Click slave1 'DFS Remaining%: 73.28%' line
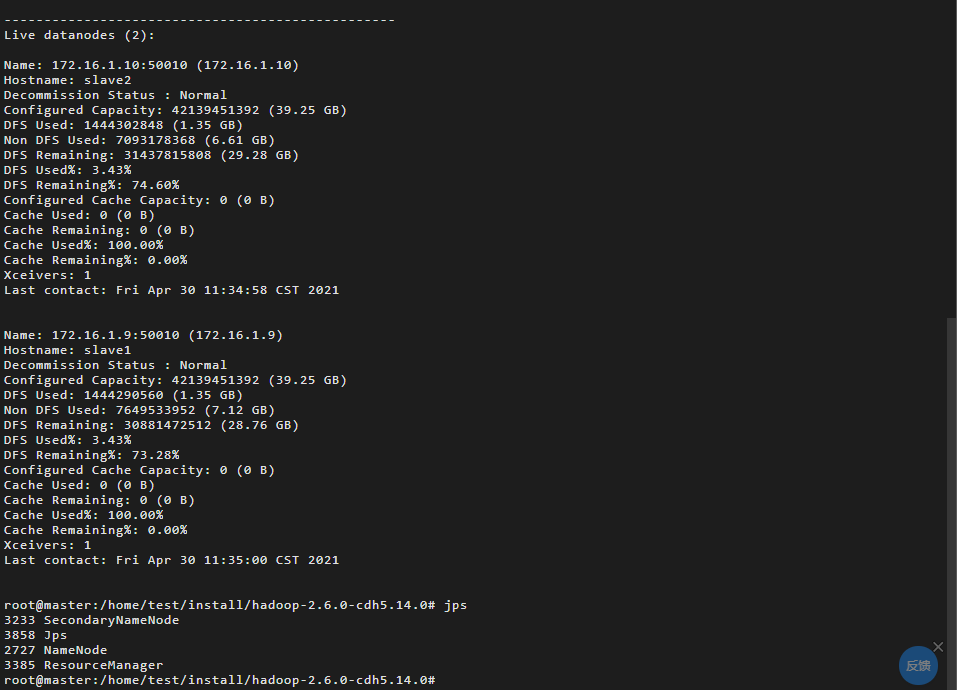The height and width of the screenshot is (690, 957). point(92,455)
